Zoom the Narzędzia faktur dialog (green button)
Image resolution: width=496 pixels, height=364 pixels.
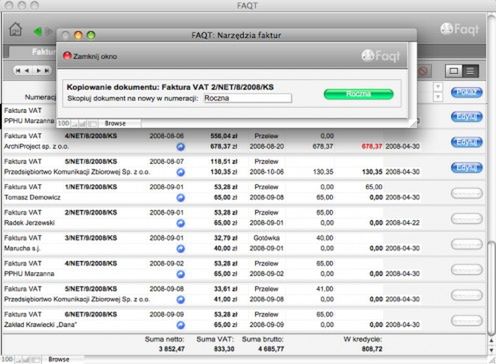[91, 35]
